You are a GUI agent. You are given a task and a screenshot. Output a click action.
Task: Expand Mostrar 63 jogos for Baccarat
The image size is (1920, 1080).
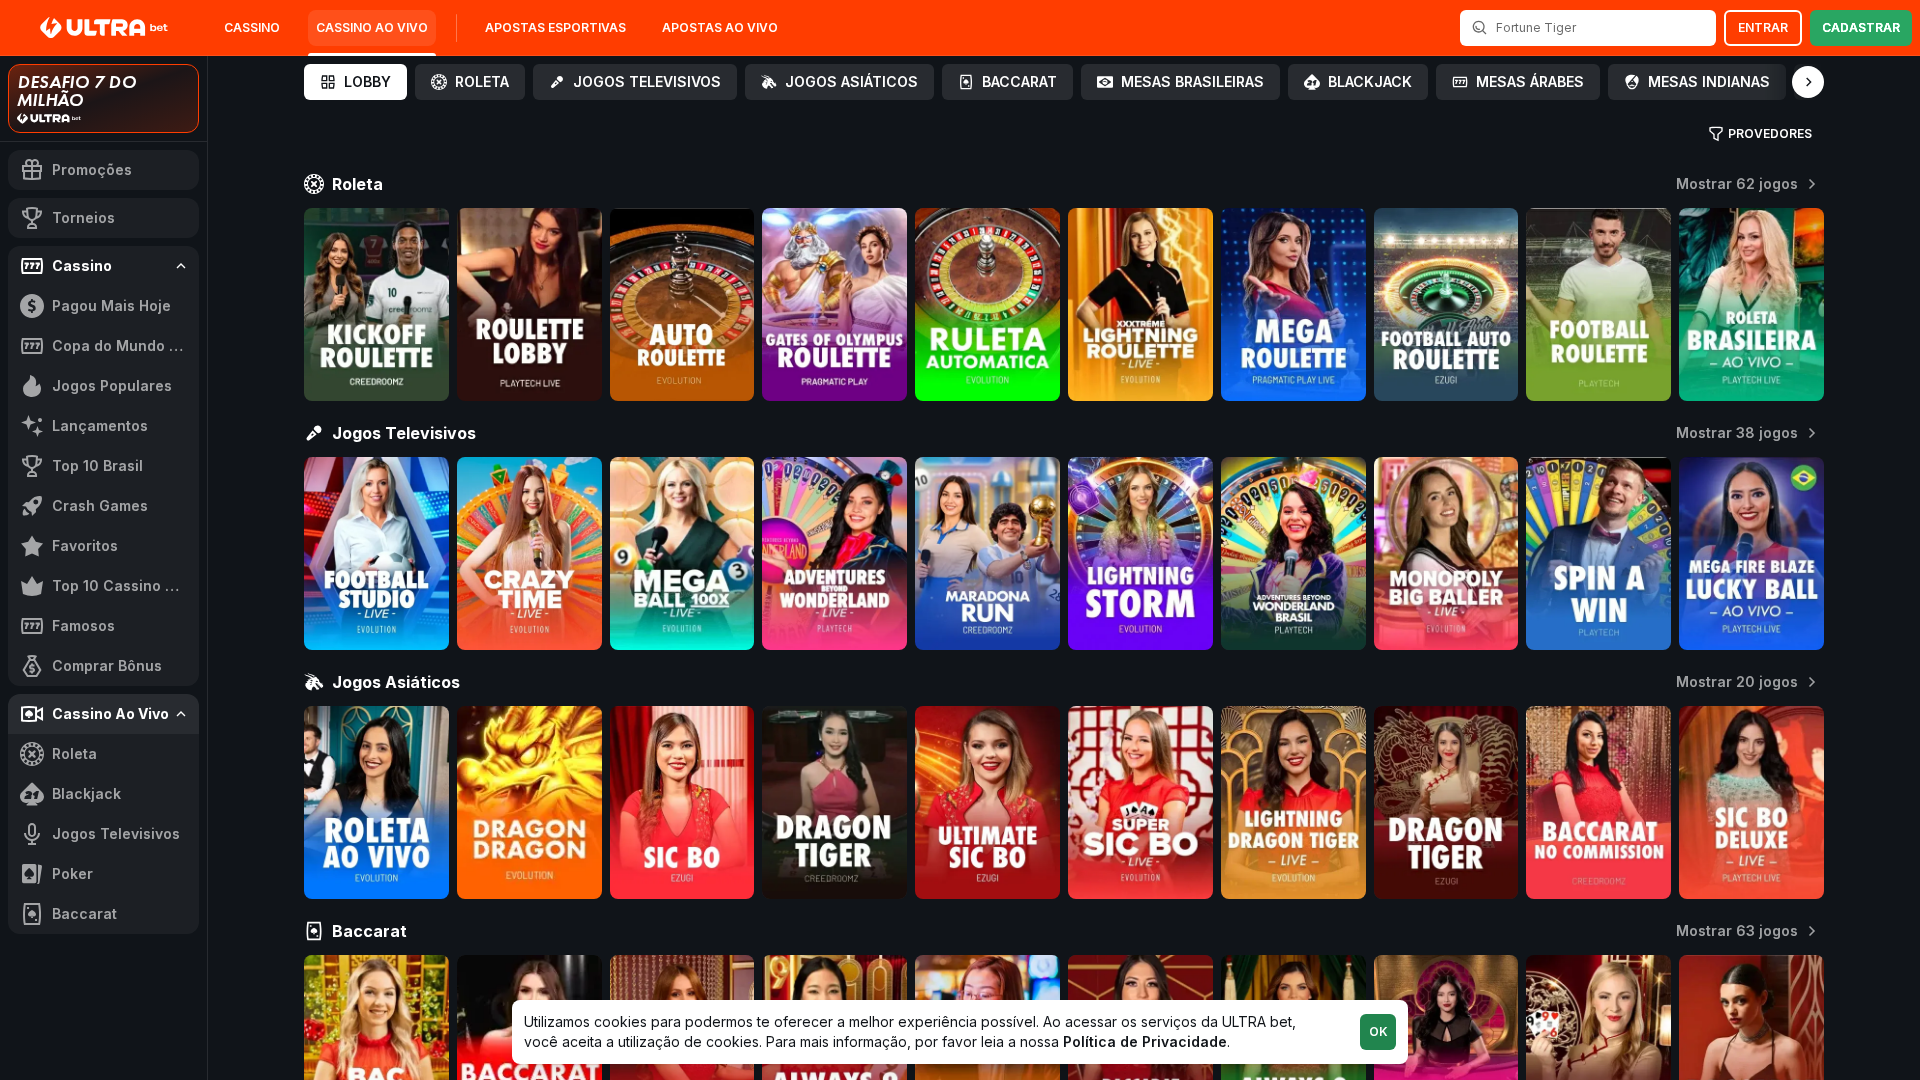point(1747,931)
